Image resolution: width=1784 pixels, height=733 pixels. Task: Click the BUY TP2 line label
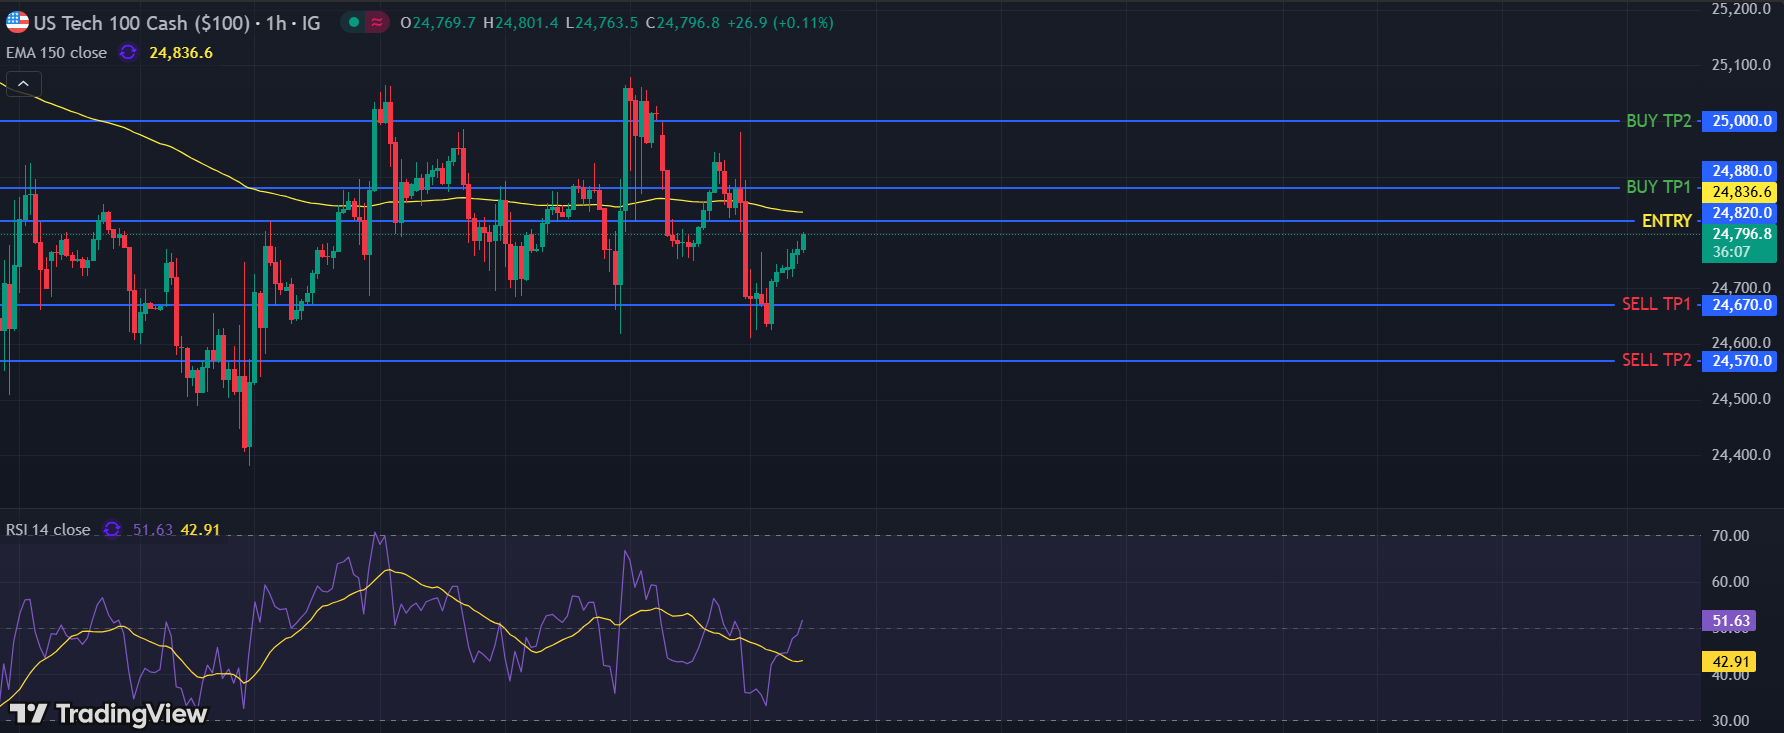1658,121
